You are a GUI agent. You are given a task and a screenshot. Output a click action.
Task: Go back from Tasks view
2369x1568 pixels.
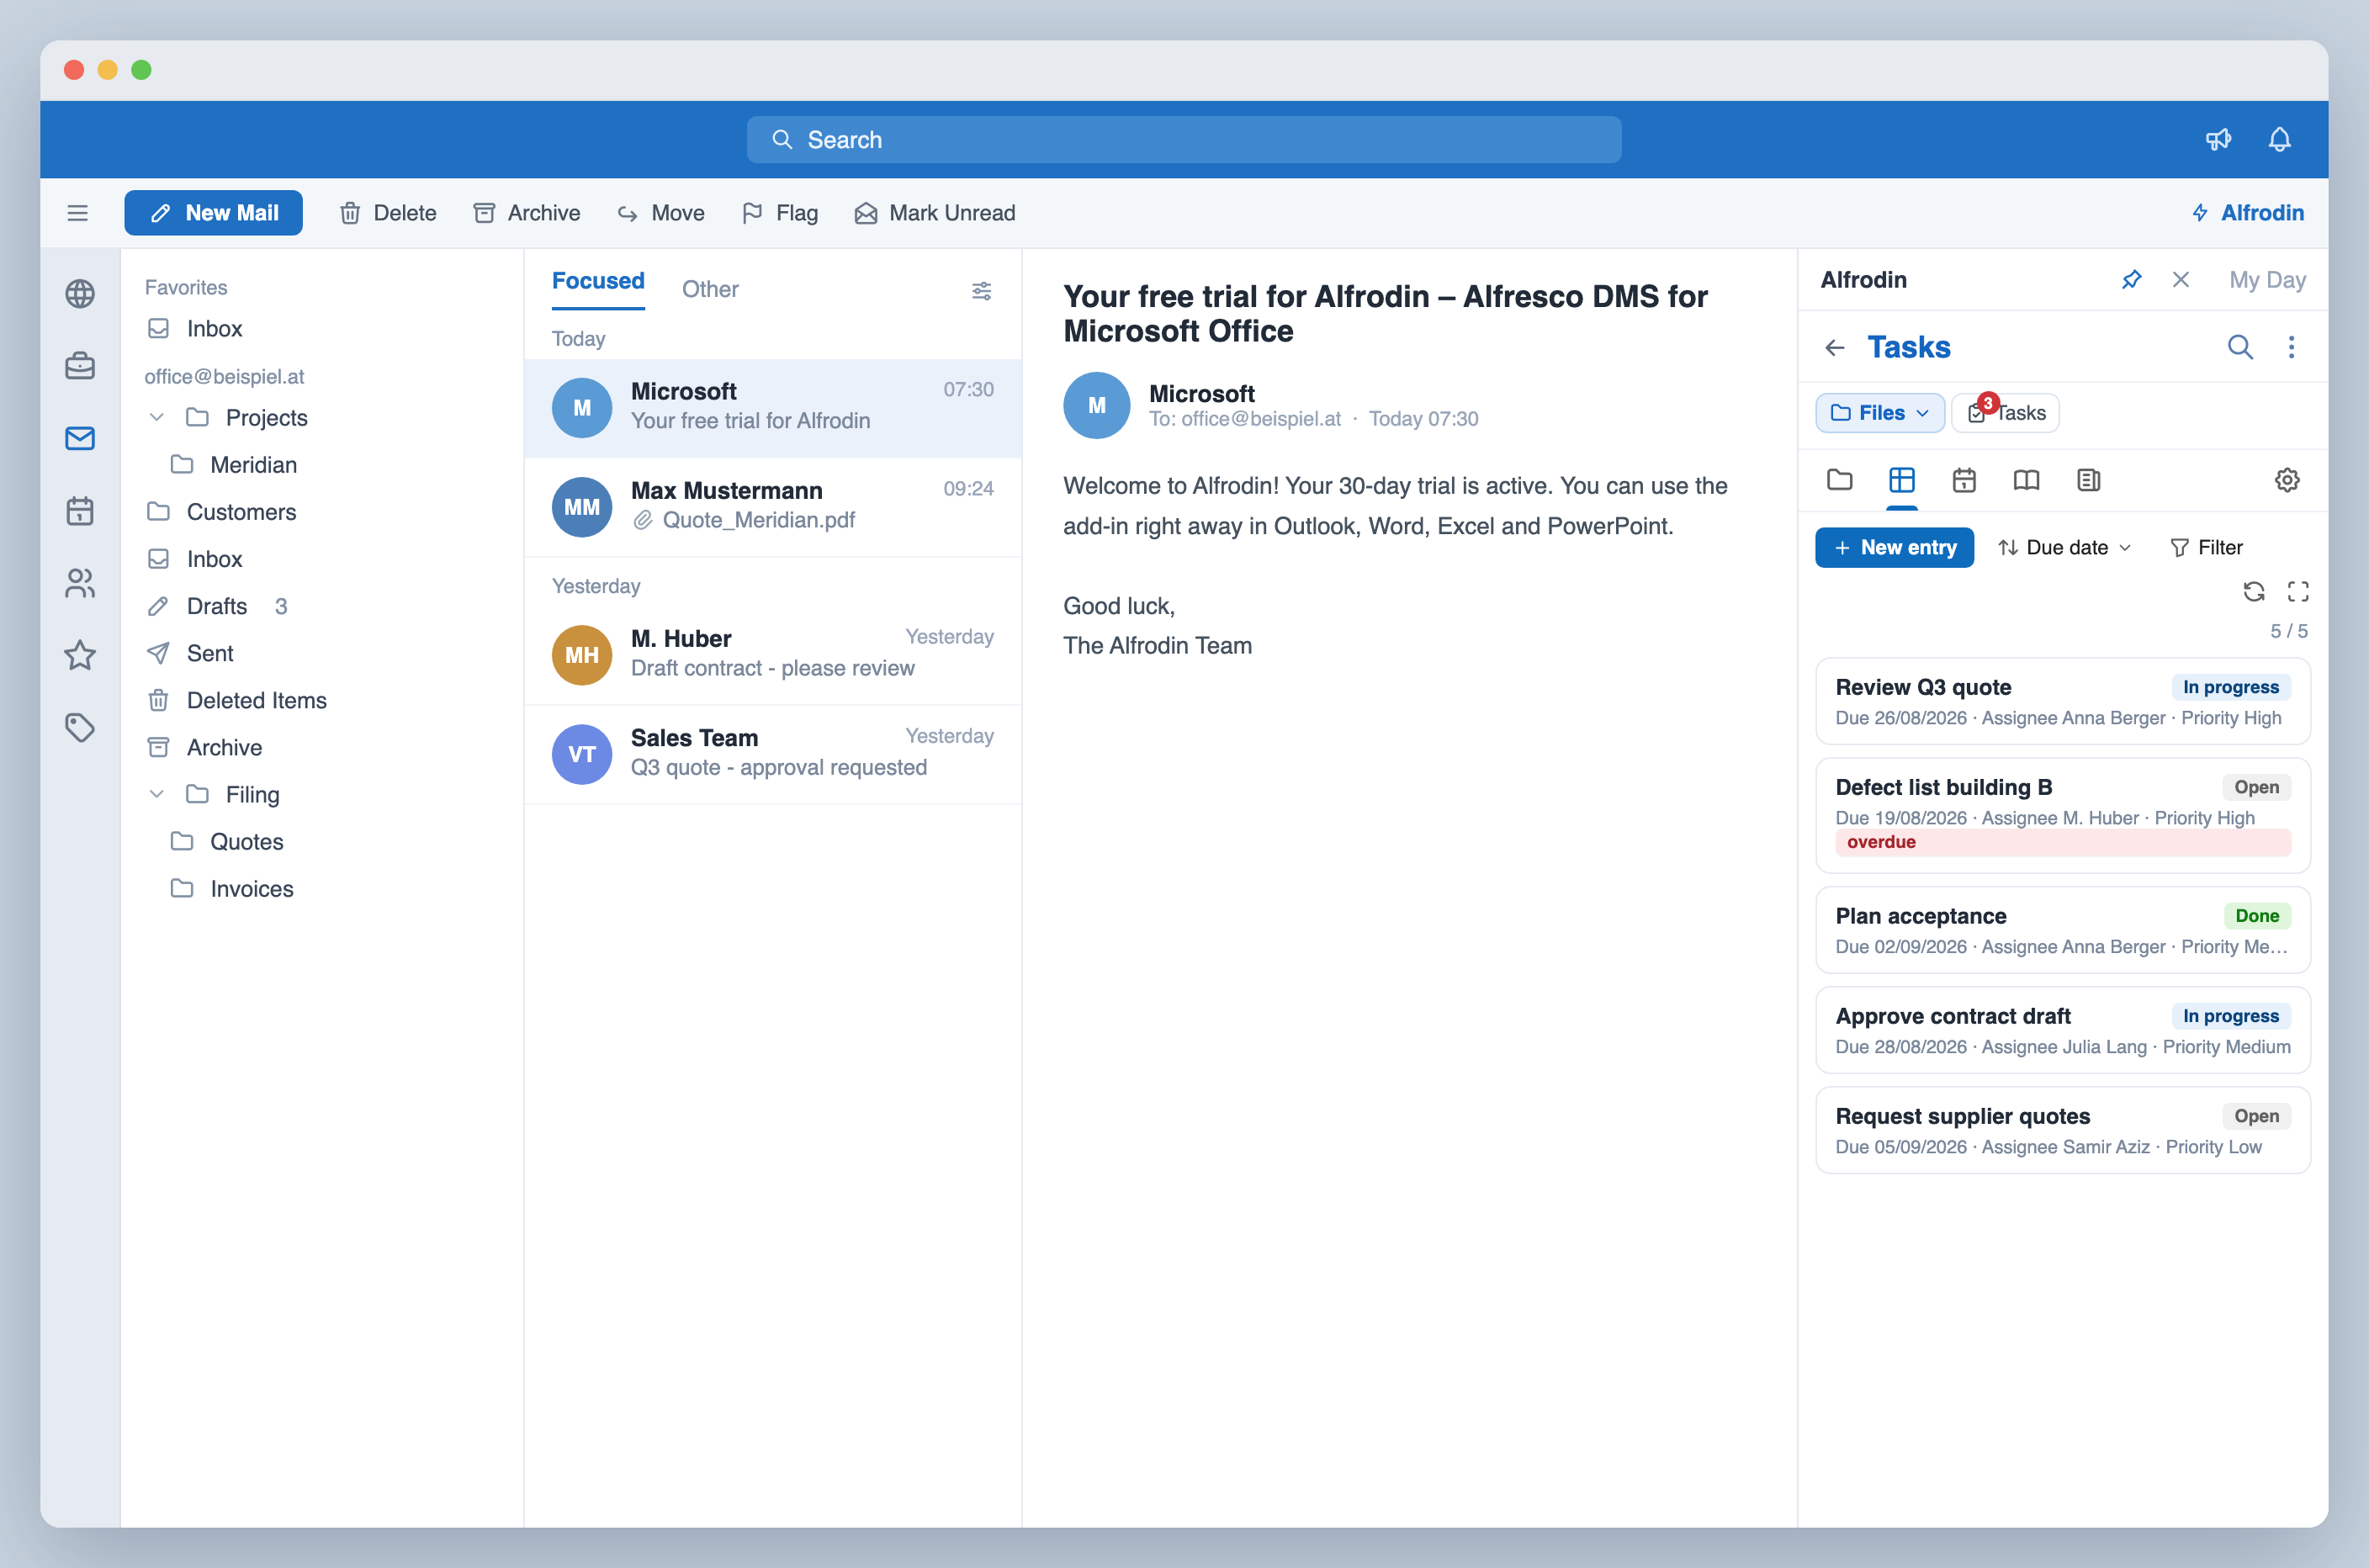1835,348
